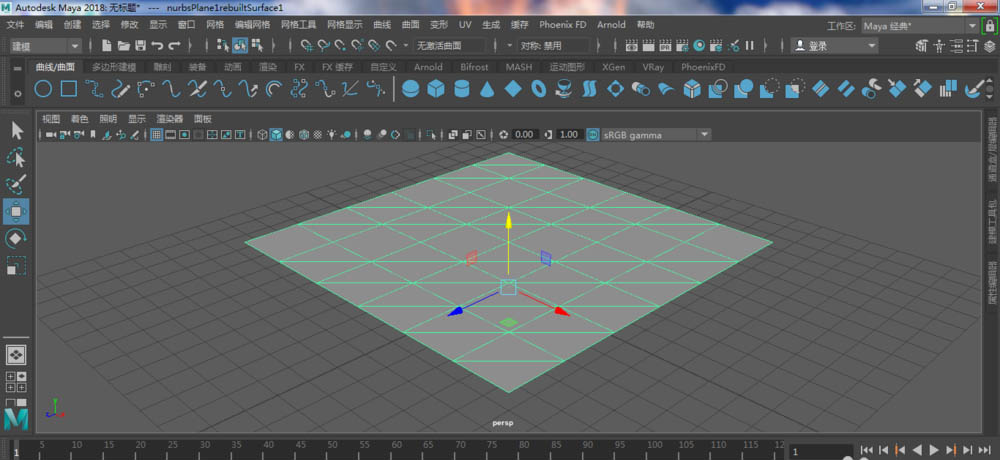Activate the Lasso Select tool

tap(17, 157)
